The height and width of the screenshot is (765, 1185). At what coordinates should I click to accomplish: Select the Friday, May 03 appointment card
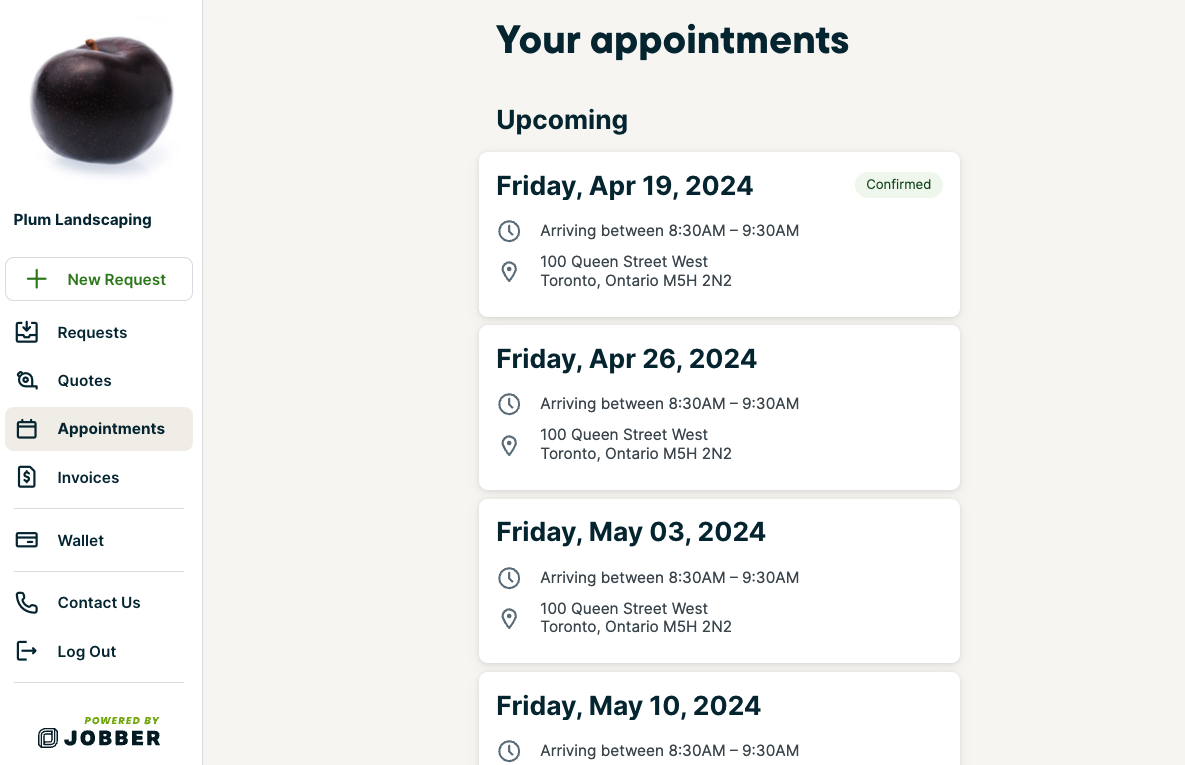tap(719, 580)
